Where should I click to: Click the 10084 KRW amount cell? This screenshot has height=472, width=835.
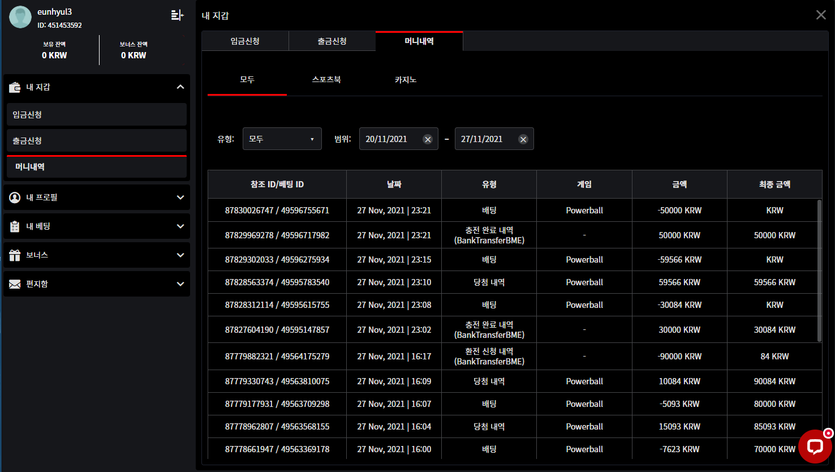[680, 381]
